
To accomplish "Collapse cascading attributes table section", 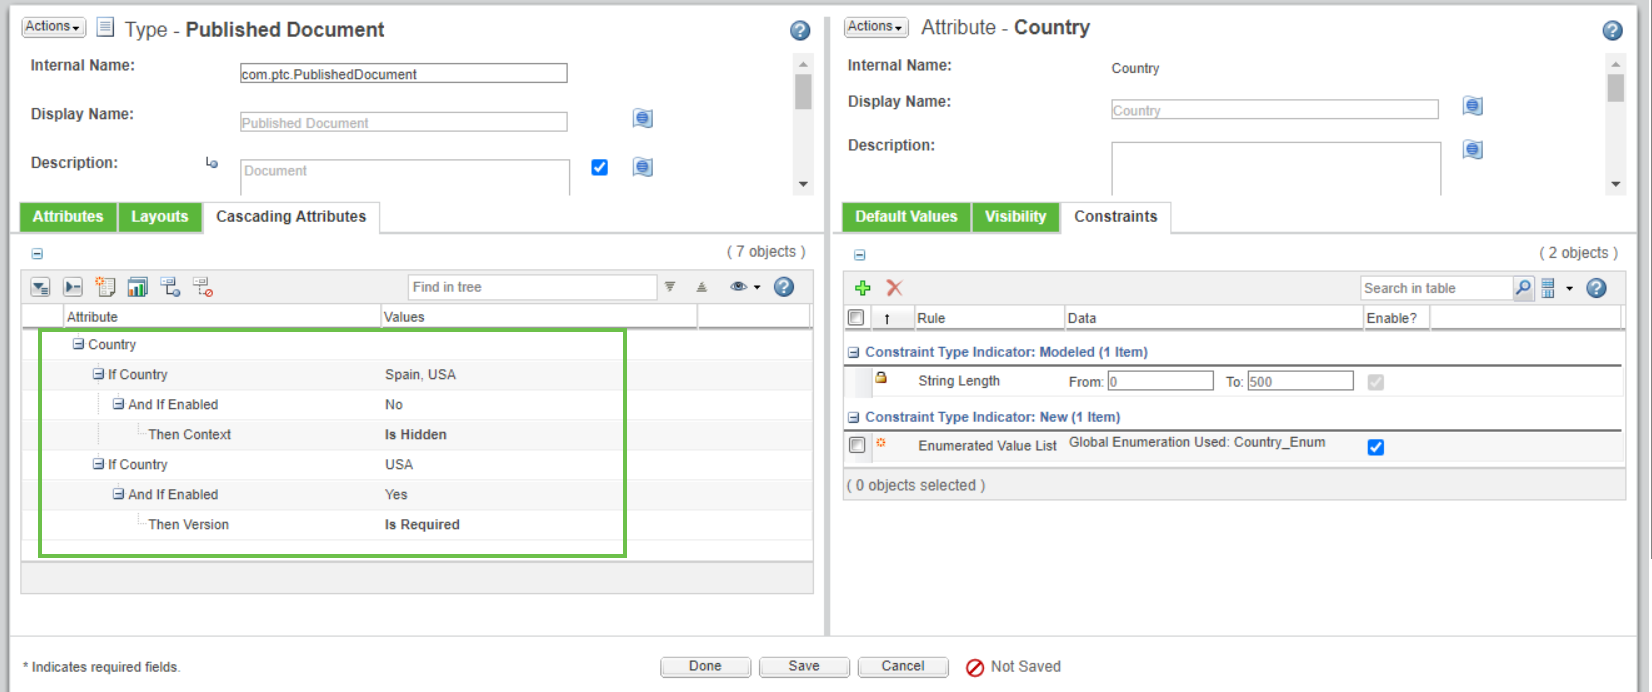I will coord(37,254).
